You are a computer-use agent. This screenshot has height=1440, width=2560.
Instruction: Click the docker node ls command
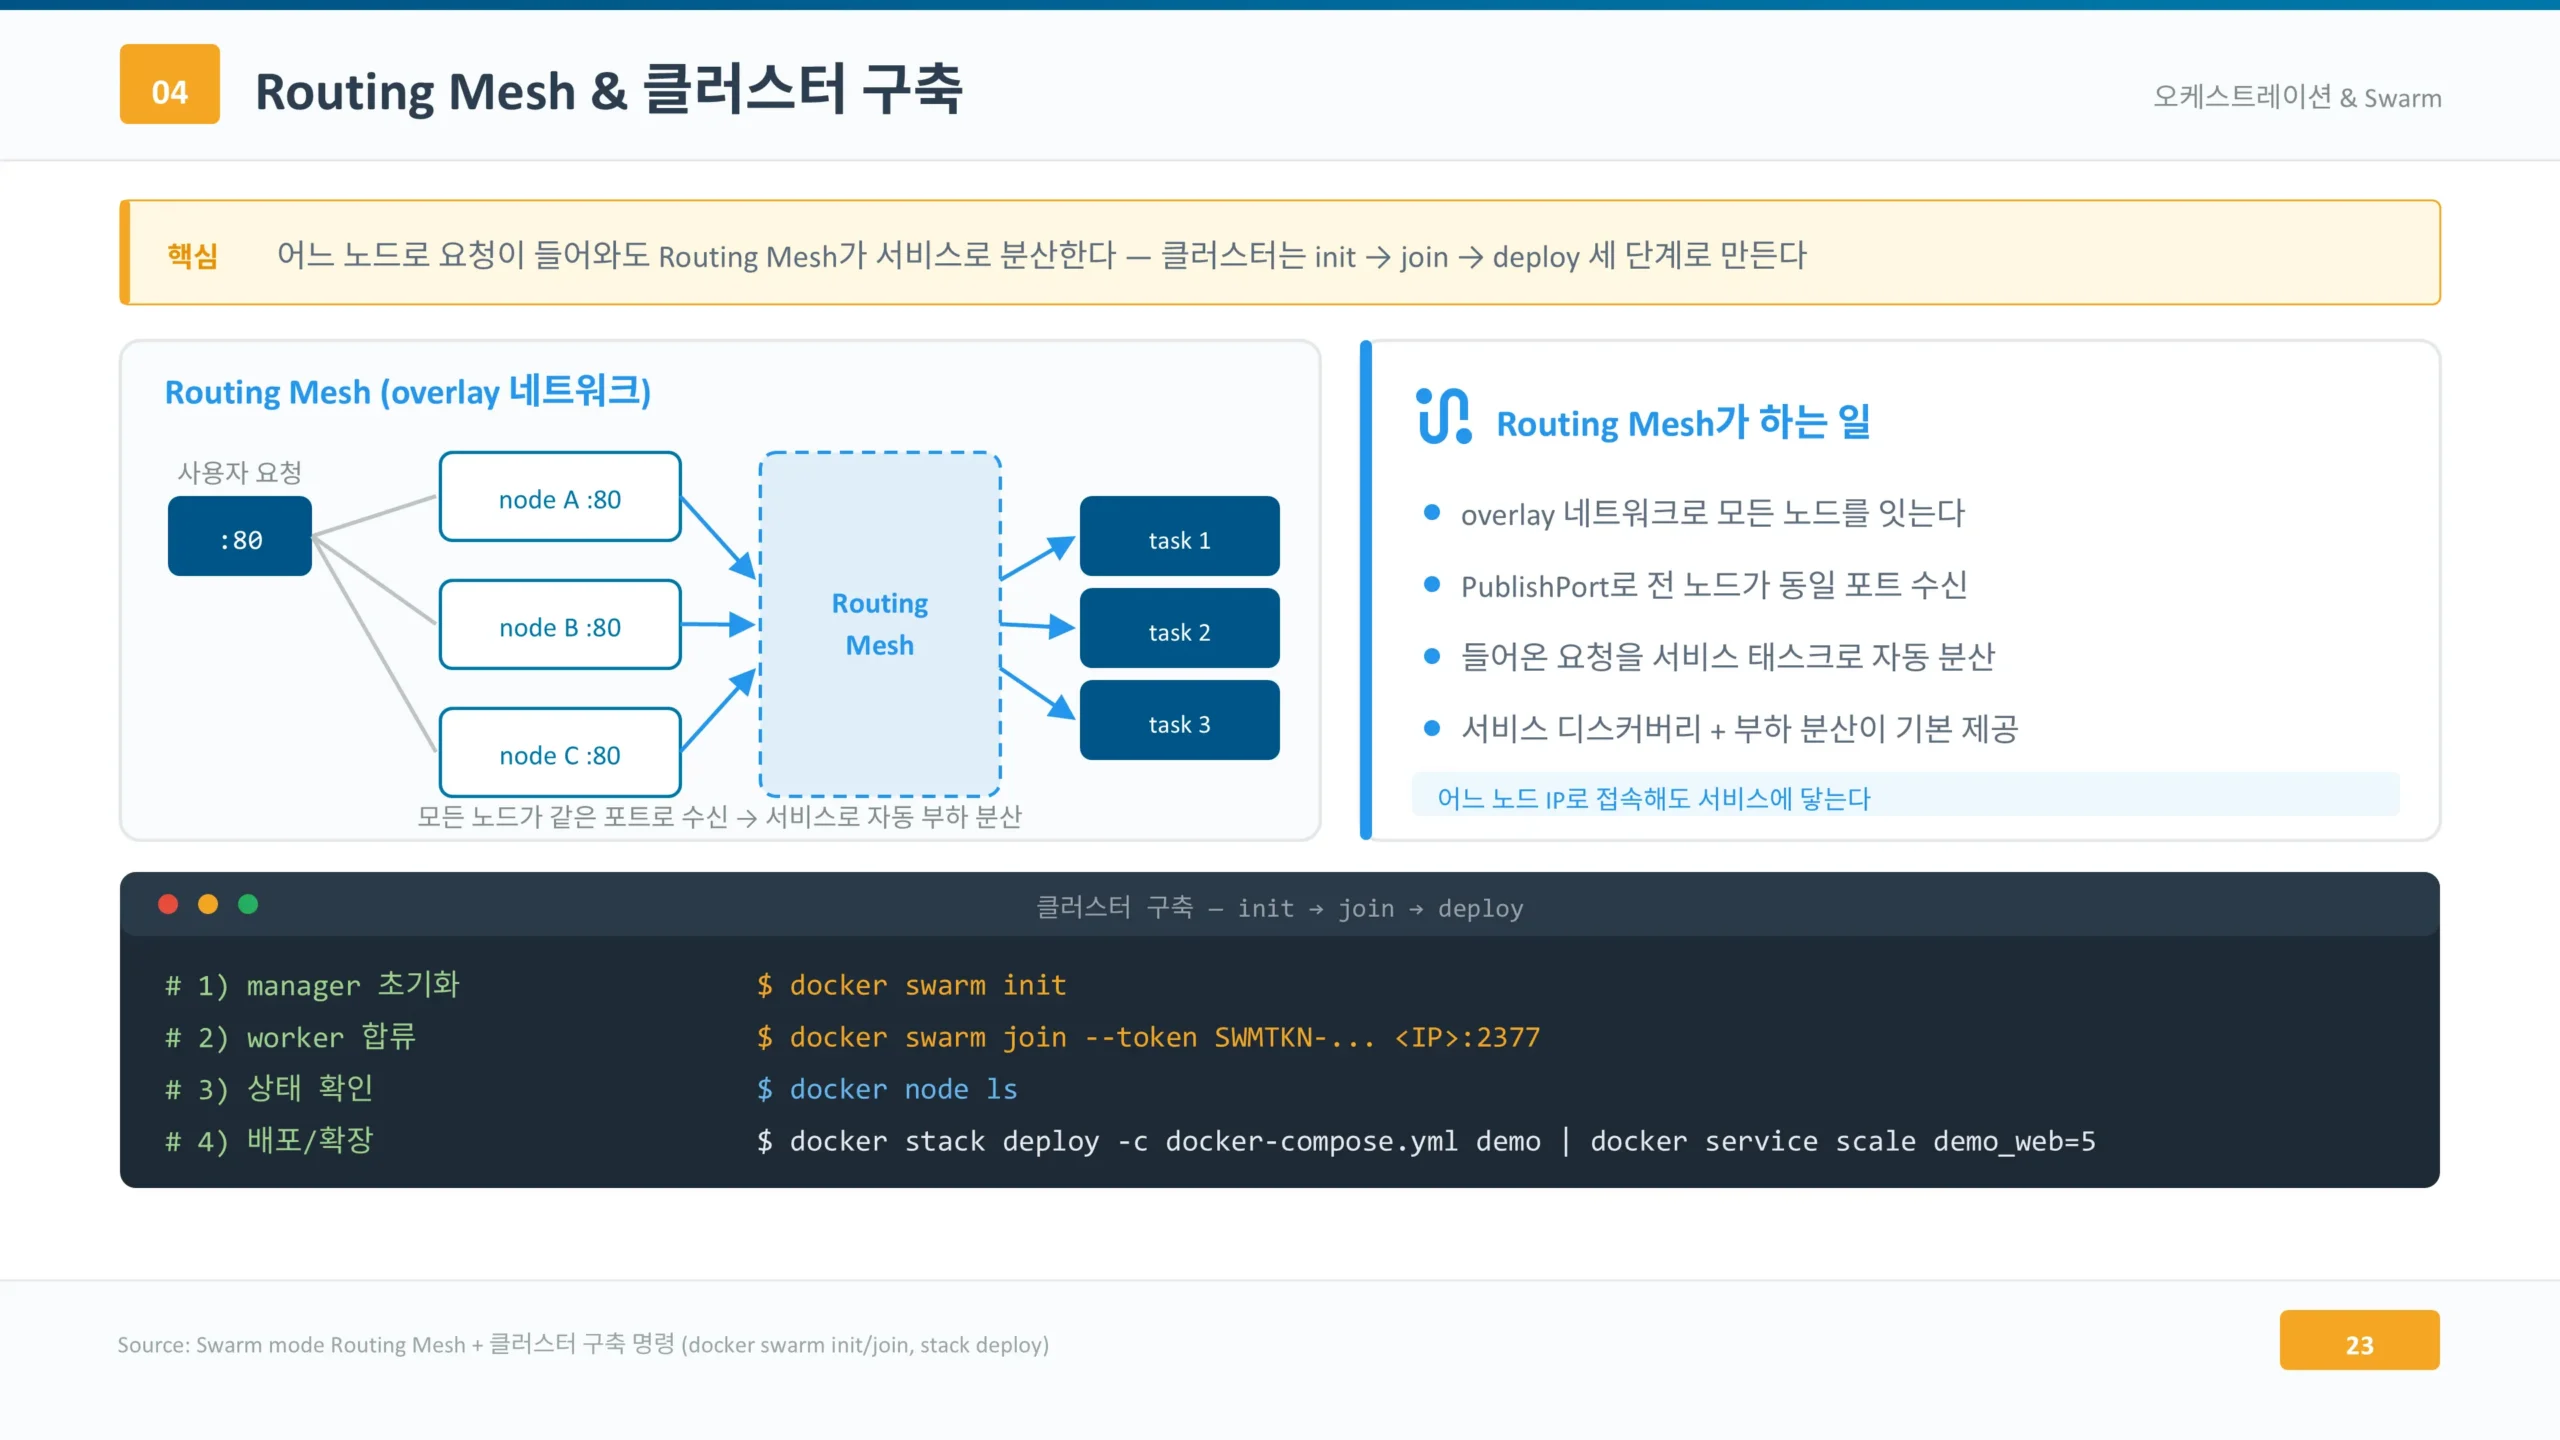[x=887, y=1089]
